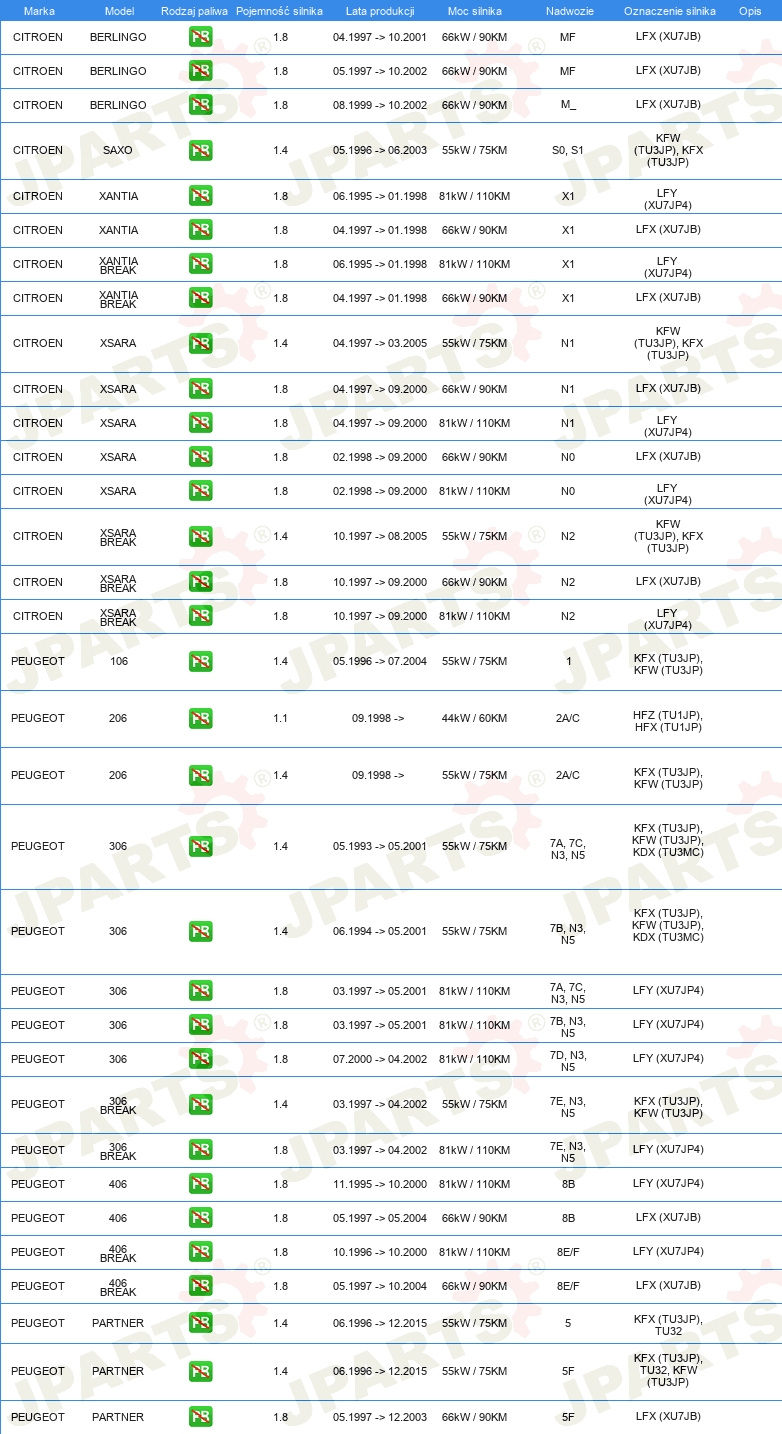Click the Rodzaj paliwa column header
782x1434 pixels.
[x=195, y=11]
